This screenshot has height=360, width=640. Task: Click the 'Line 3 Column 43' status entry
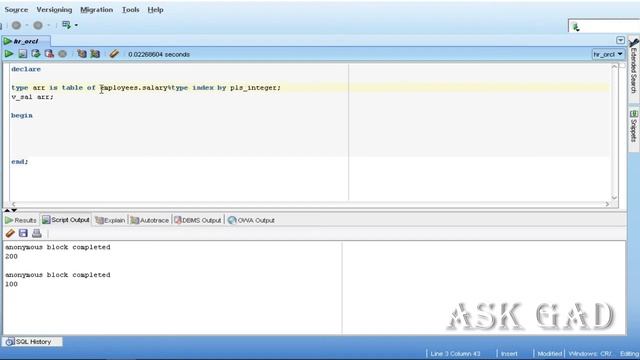point(455,353)
